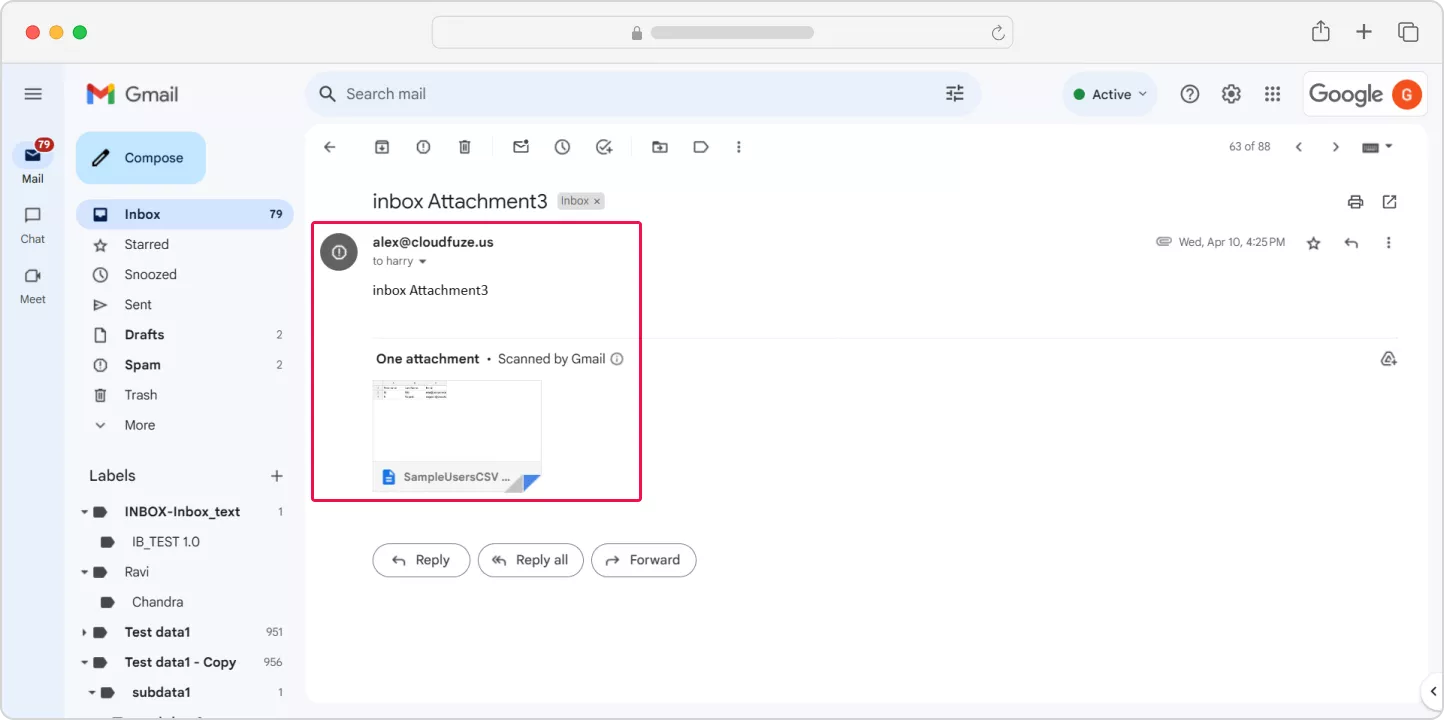Image resolution: width=1444 pixels, height=720 pixels.
Task: Snooze this email
Action: (x=562, y=147)
